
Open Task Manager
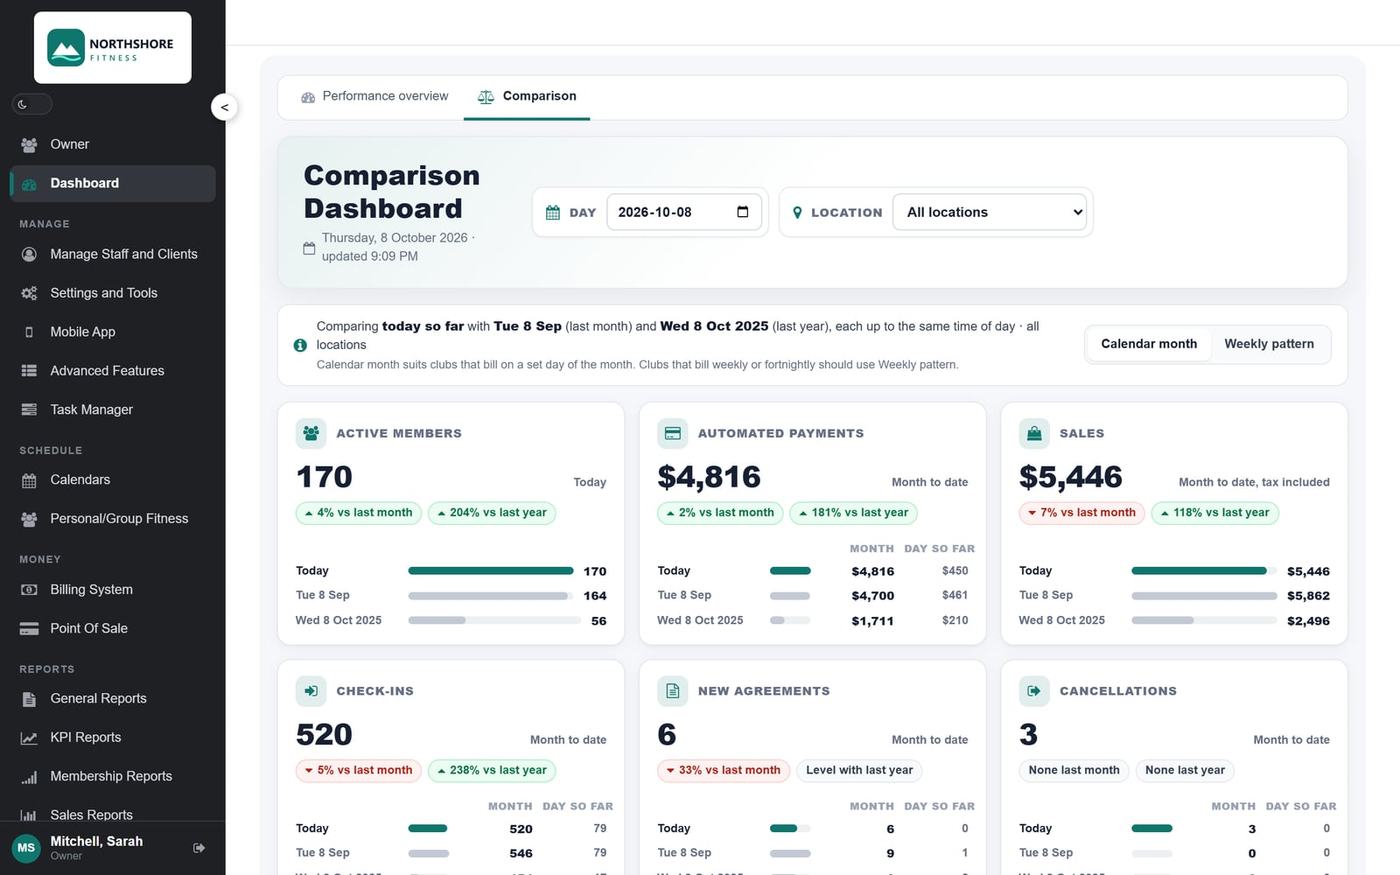point(112,410)
